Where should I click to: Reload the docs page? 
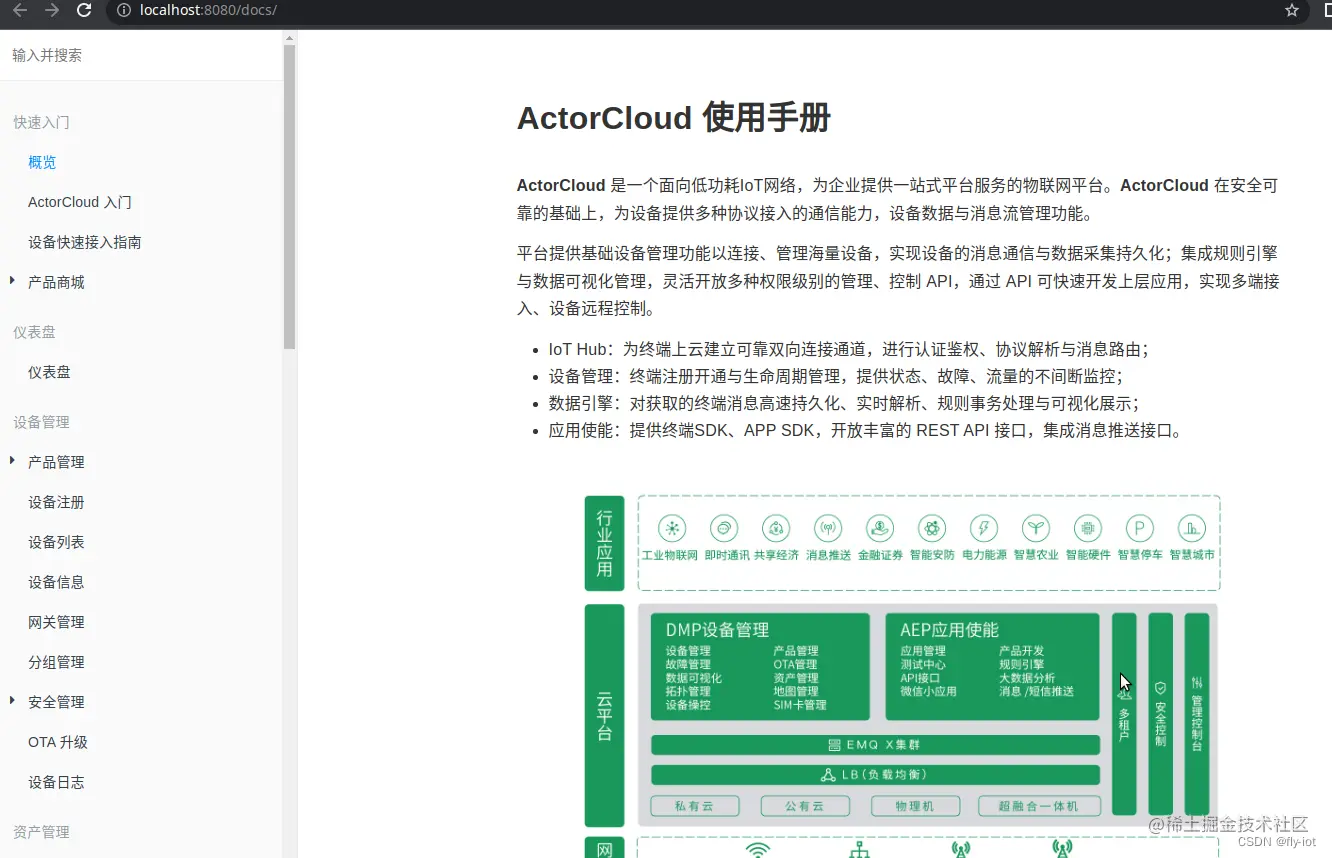pos(84,10)
